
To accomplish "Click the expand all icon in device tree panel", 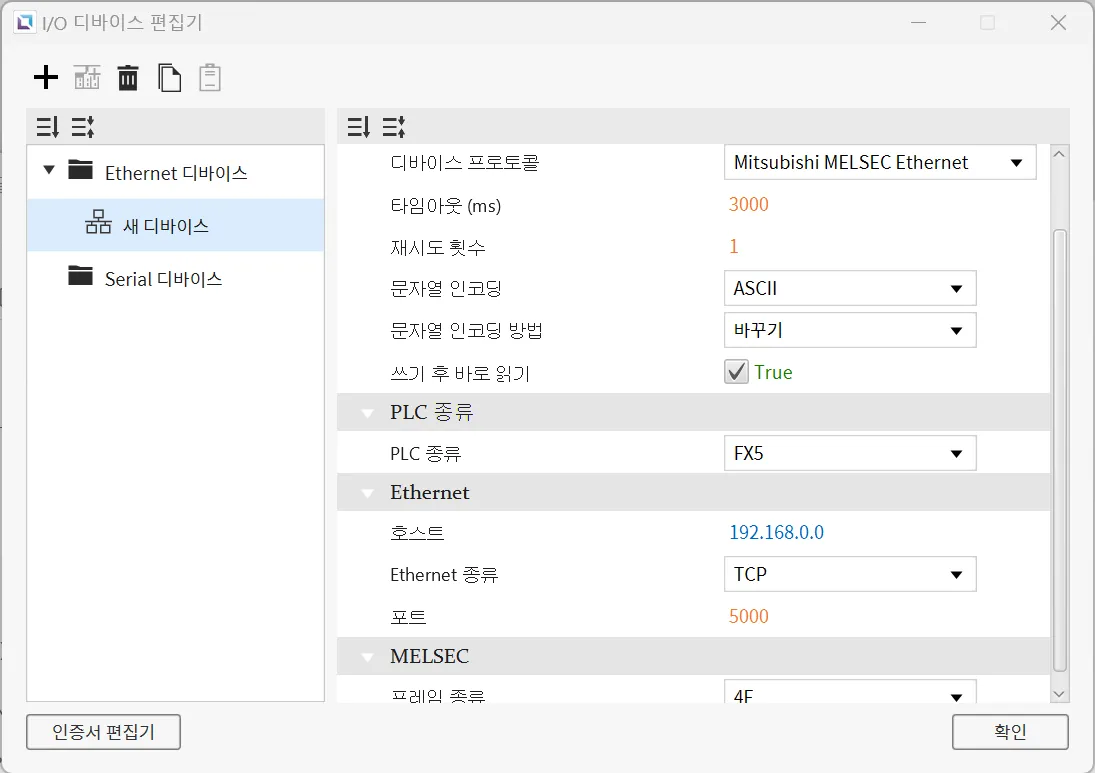I will tap(47, 127).
